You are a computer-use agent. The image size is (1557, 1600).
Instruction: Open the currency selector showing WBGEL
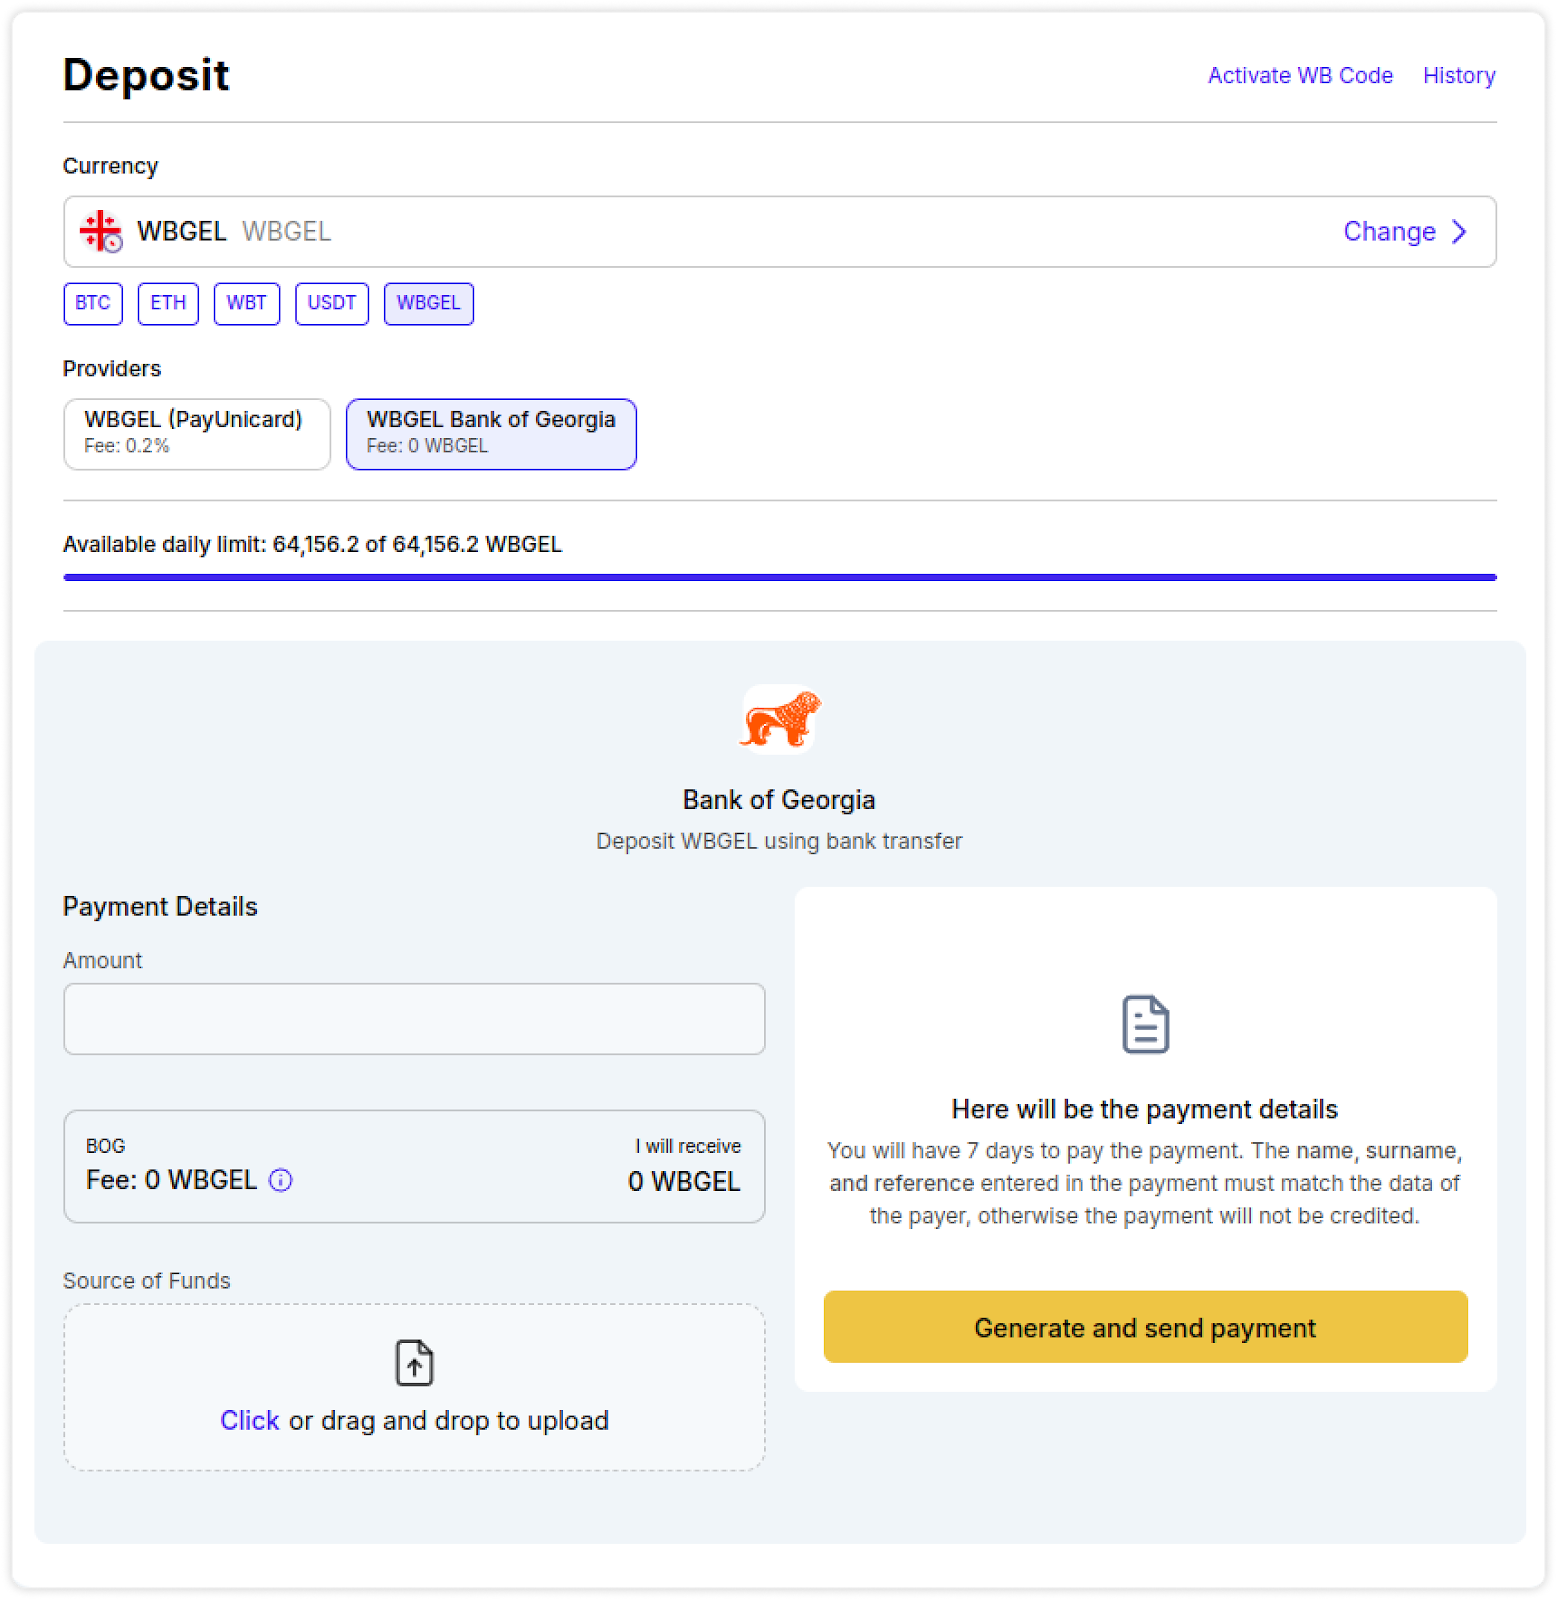pos(700,232)
